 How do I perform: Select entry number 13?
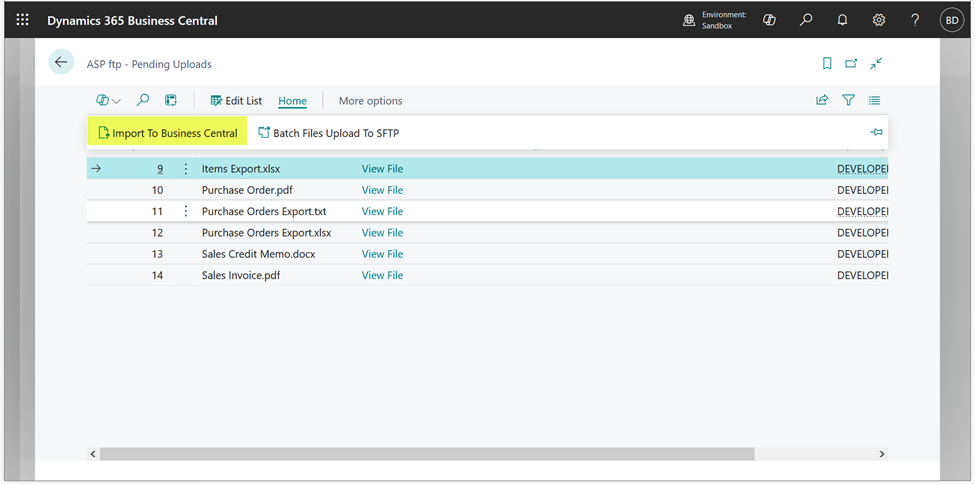157,254
